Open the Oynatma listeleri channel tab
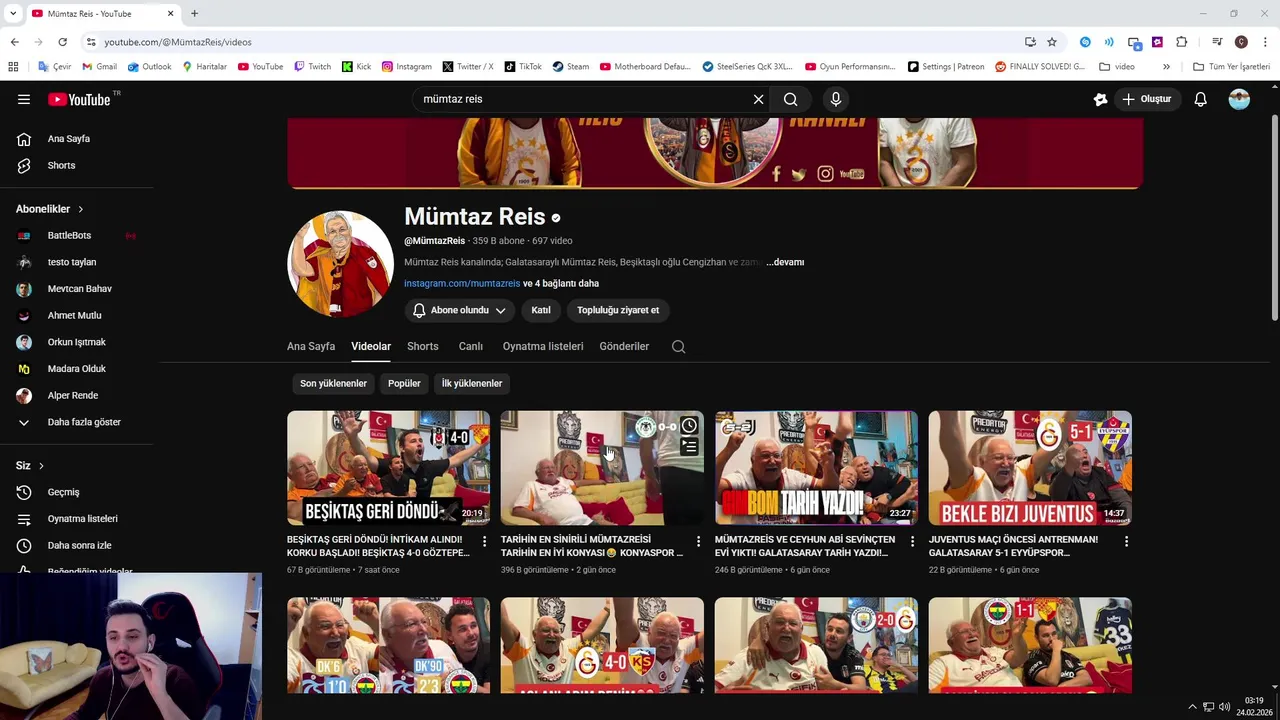Image resolution: width=1280 pixels, height=720 pixels. (543, 346)
